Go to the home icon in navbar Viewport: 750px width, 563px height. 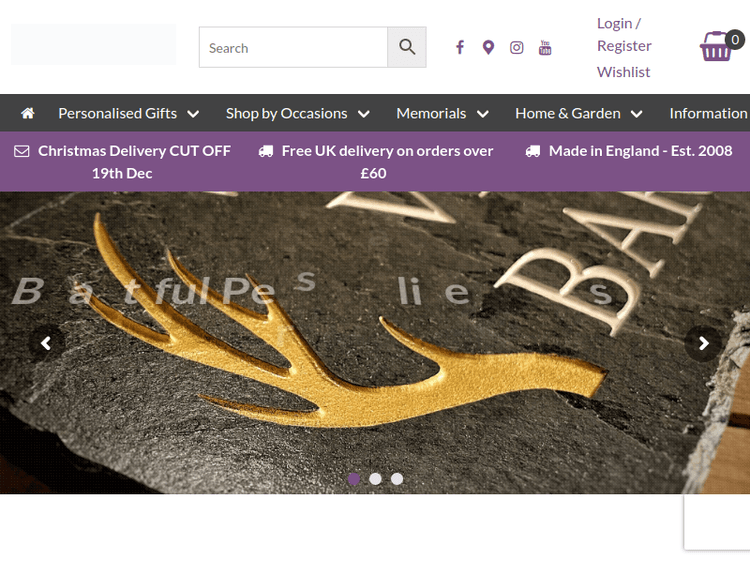point(28,113)
